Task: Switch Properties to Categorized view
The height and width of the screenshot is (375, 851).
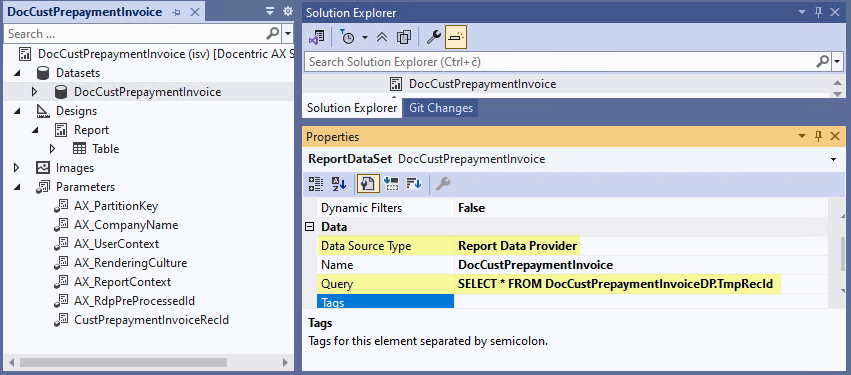Action: [315, 184]
